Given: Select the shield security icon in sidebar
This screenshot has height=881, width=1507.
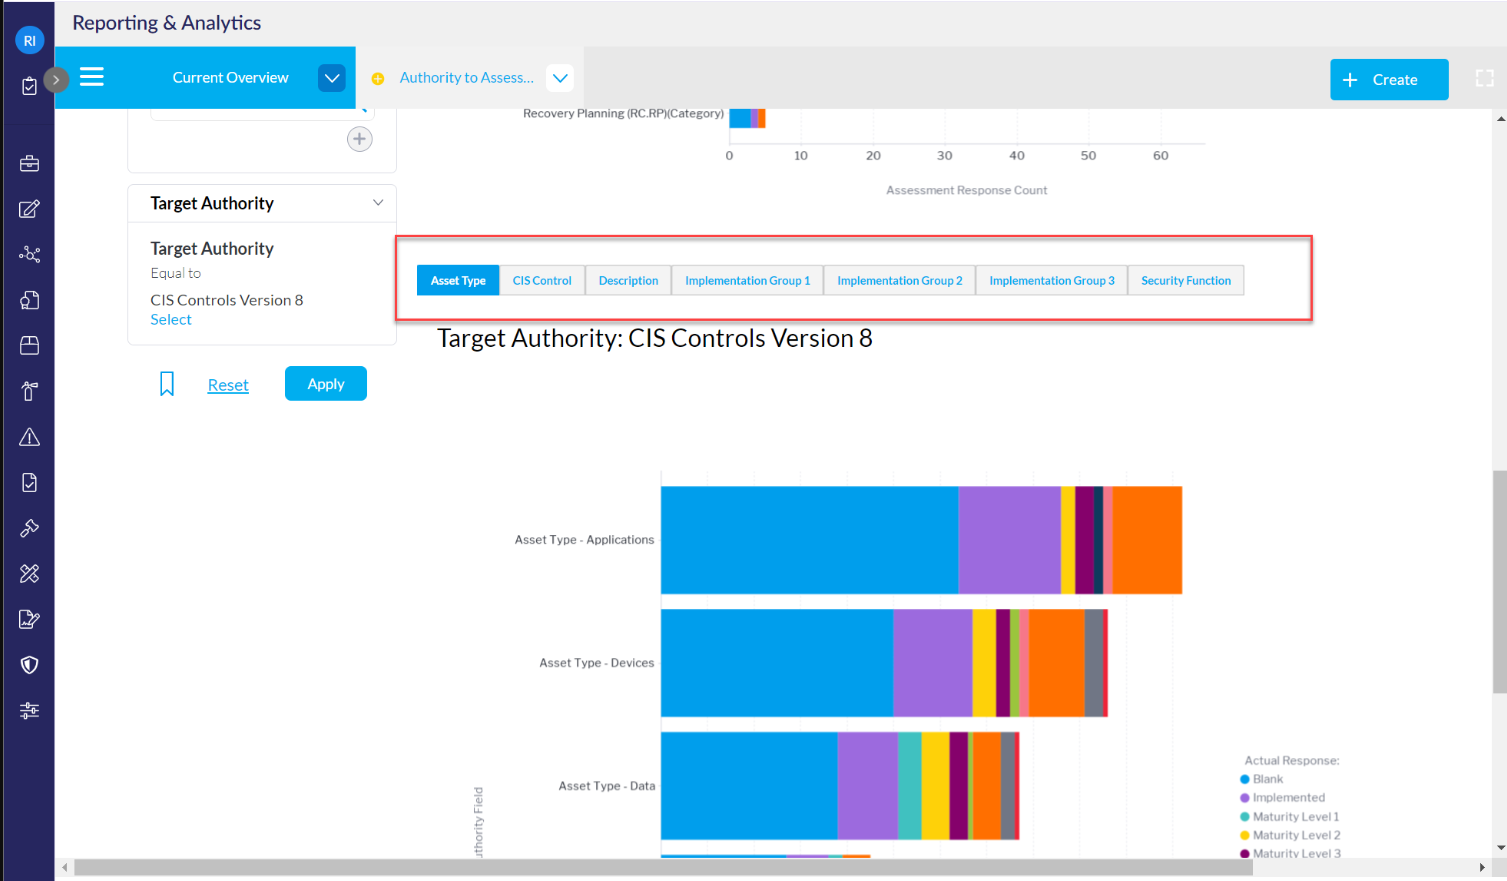Looking at the screenshot, I should pyautogui.click(x=29, y=664).
